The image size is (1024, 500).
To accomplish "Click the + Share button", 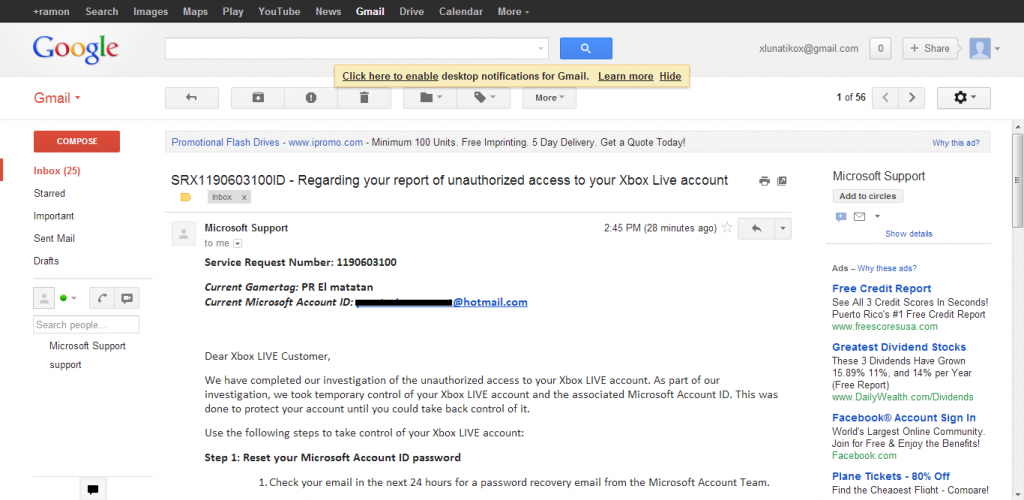I will point(930,48).
